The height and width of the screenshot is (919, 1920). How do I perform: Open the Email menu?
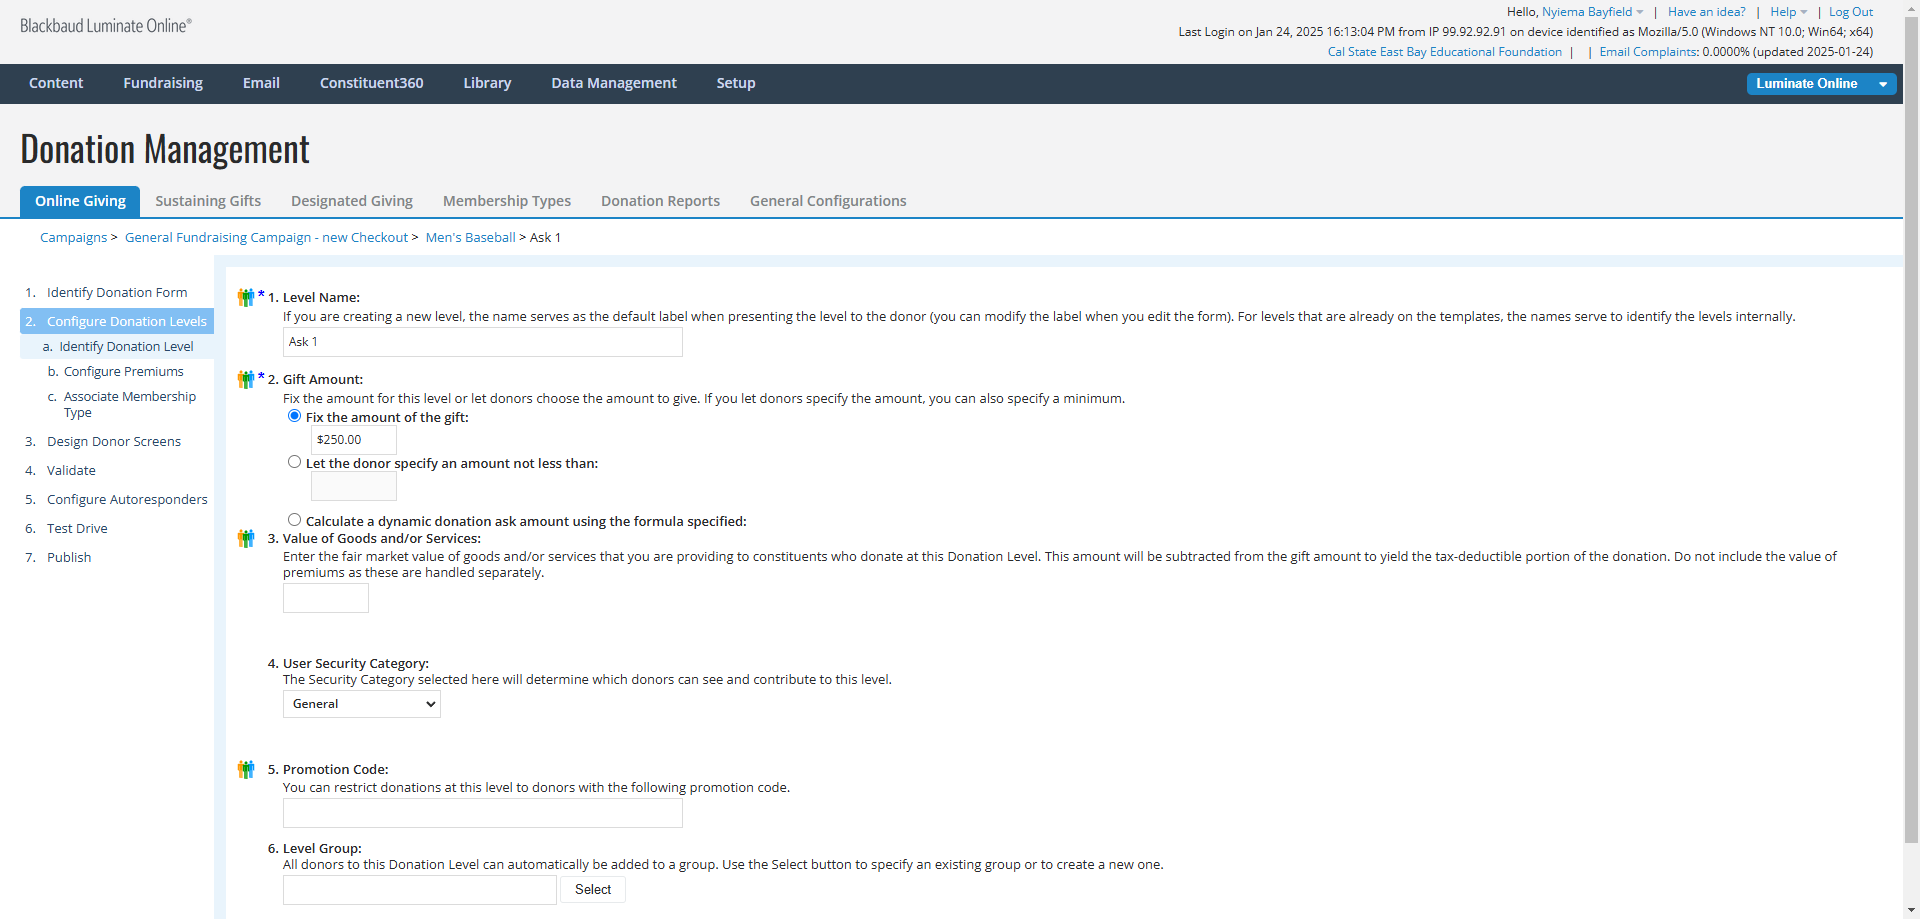(261, 83)
